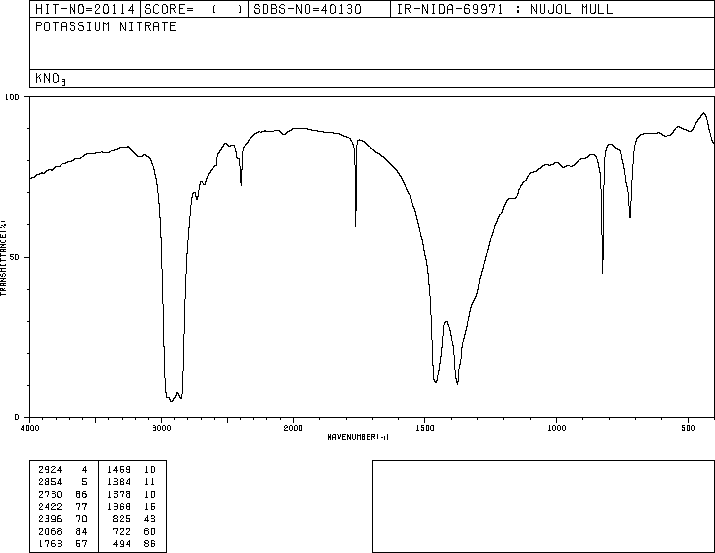Click transmittance value 16 beside 1368
This screenshot has width=715, height=553.
(150, 506)
